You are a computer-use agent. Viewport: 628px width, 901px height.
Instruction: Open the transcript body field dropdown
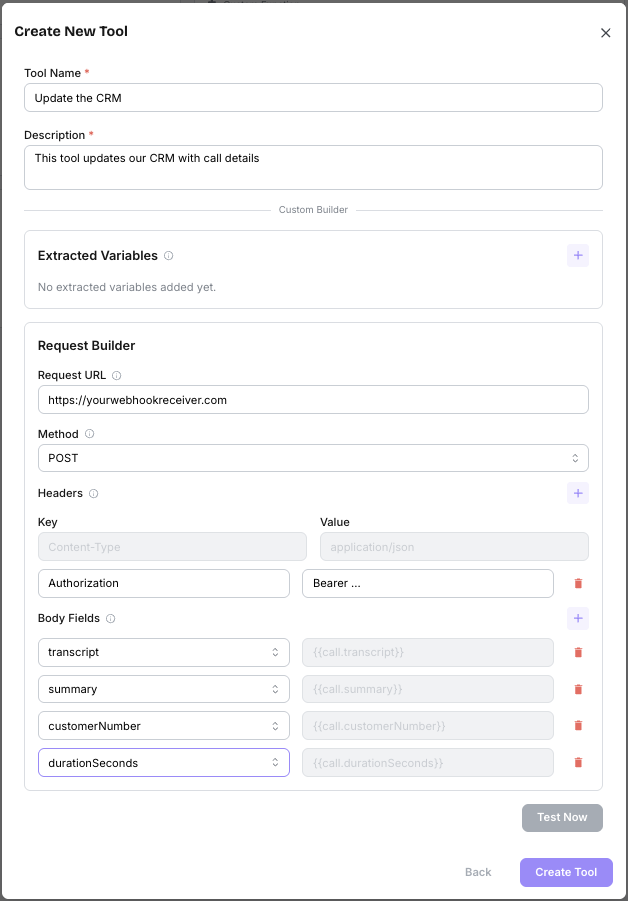[164, 652]
